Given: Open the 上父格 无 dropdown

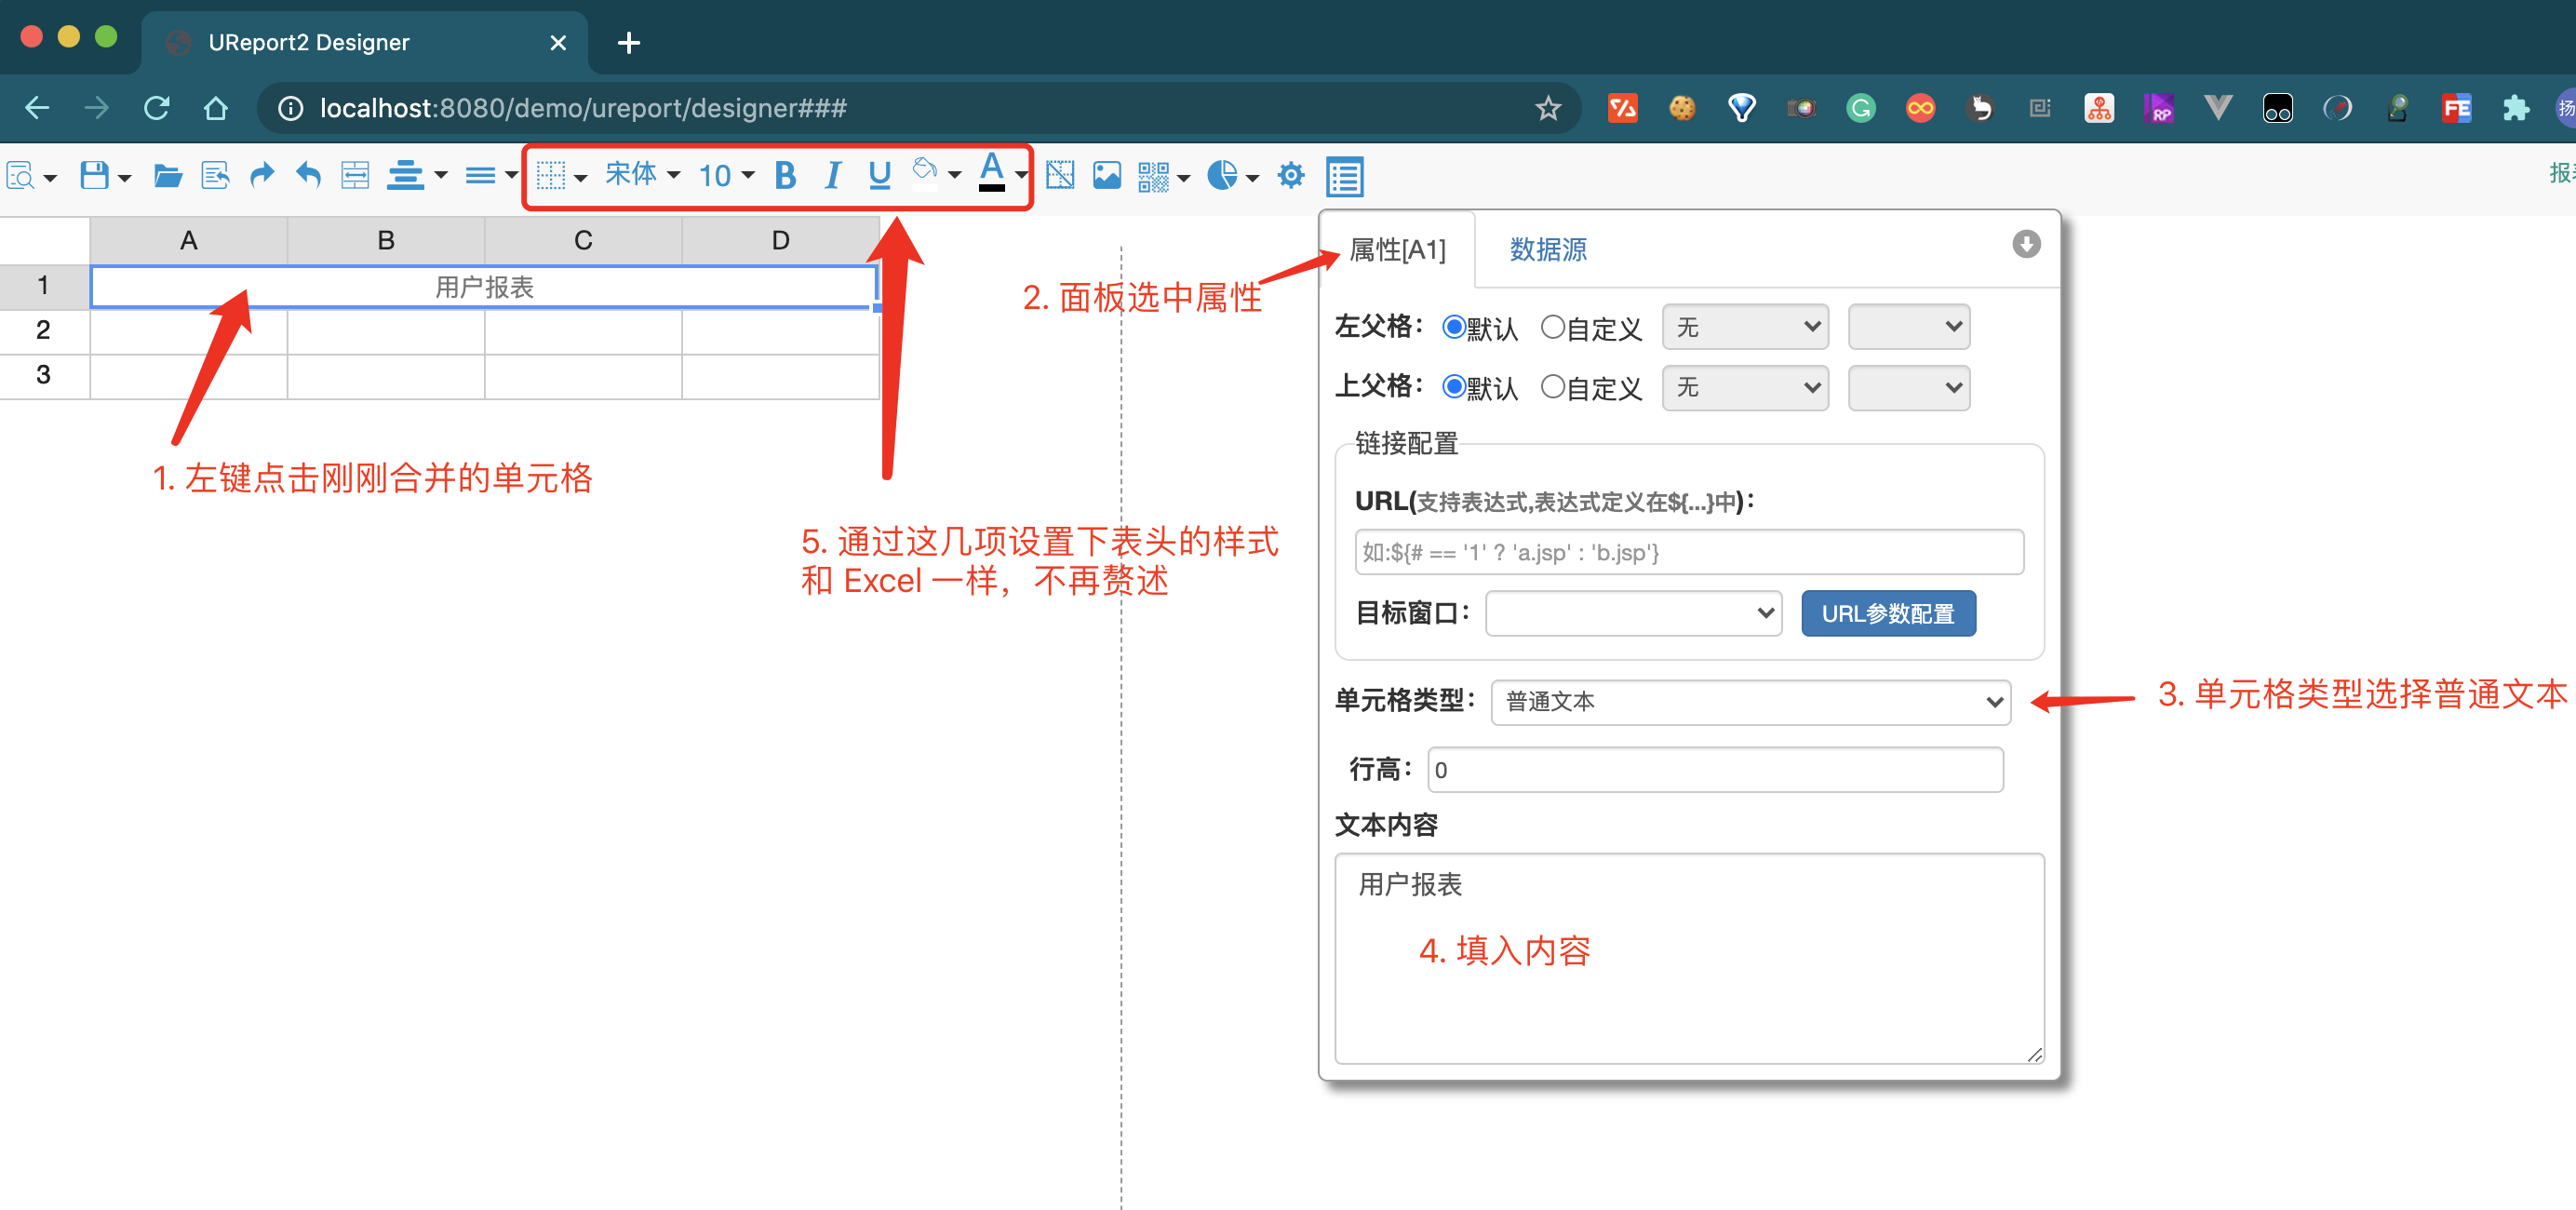Looking at the screenshot, I should pos(1745,388).
